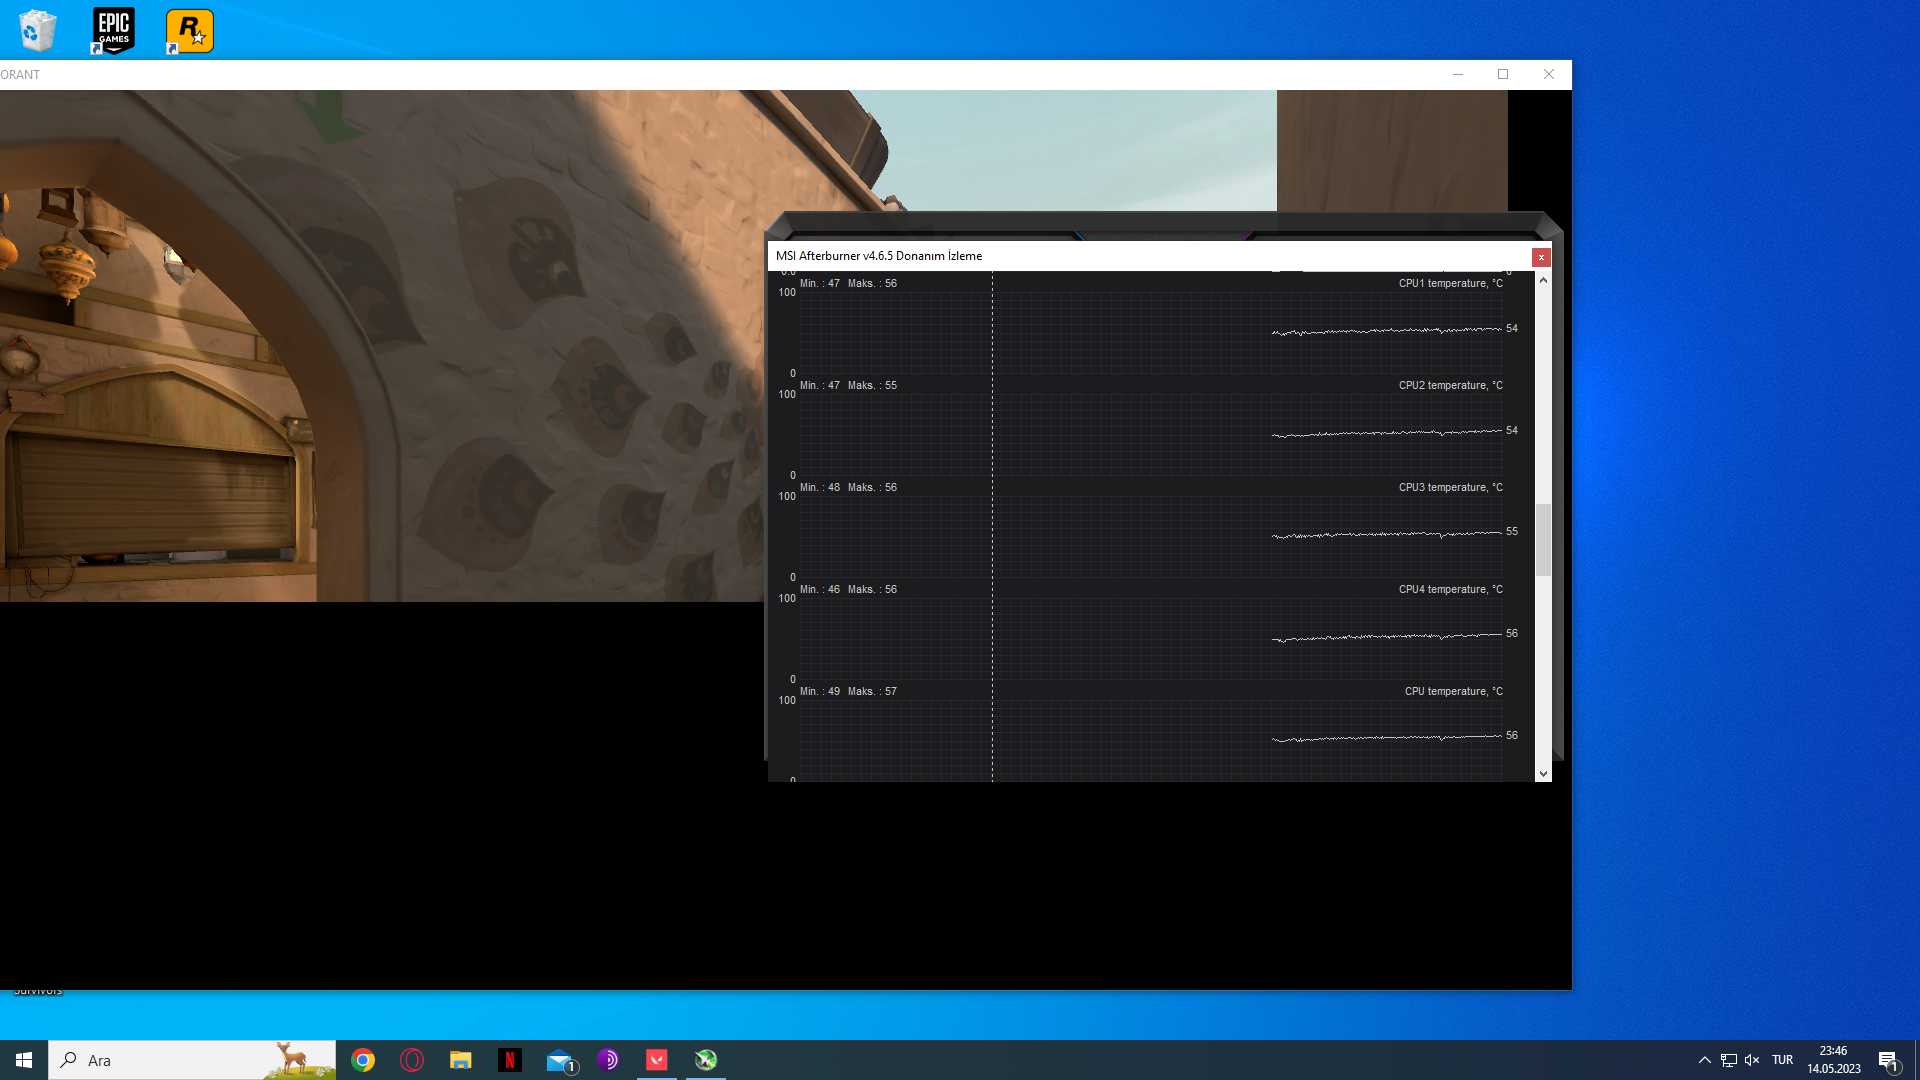Open Tor Browser from the taskbar
1920x1080 pixels.
click(607, 1060)
